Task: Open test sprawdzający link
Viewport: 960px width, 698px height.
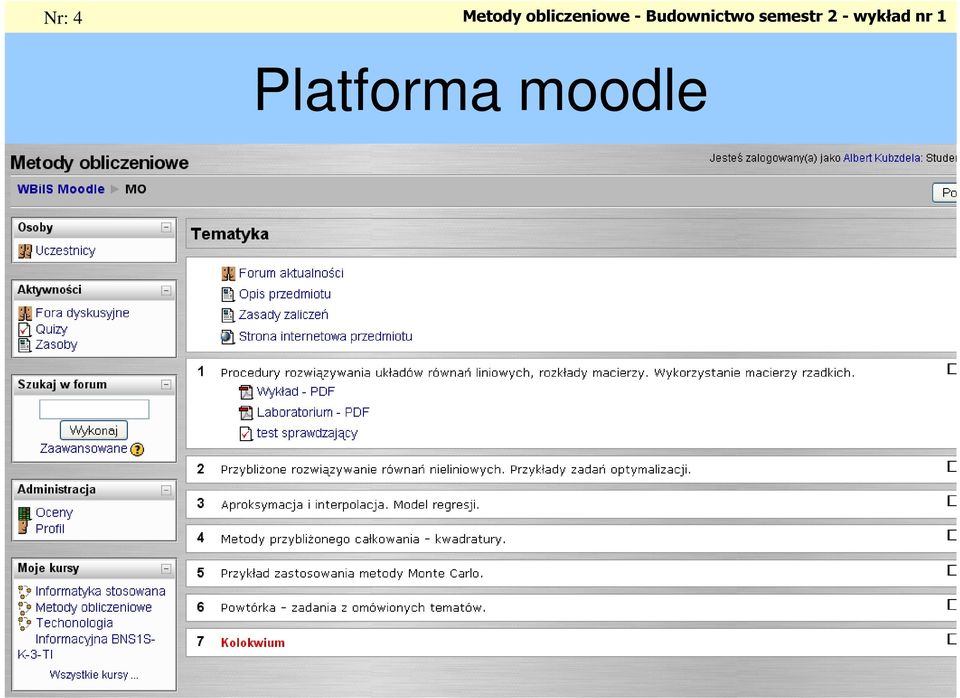Action: [x=307, y=433]
